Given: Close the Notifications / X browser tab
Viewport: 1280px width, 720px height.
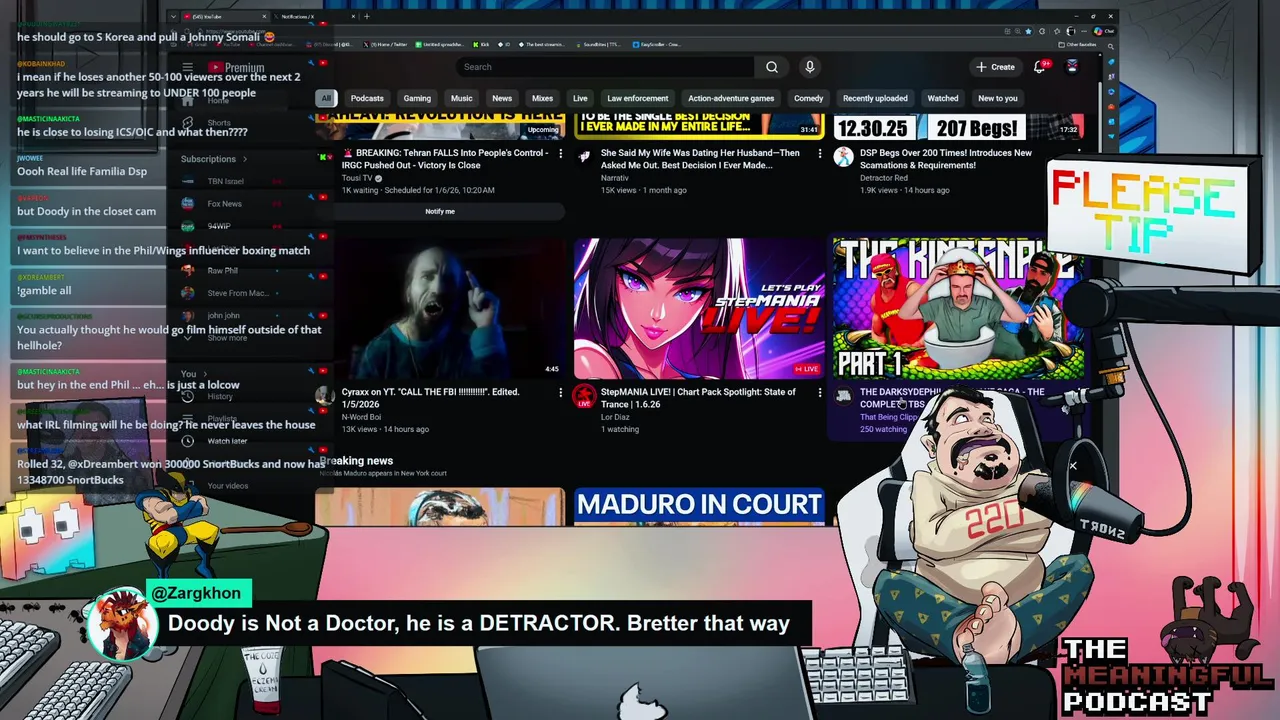Looking at the screenshot, I should (x=353, y=16).
